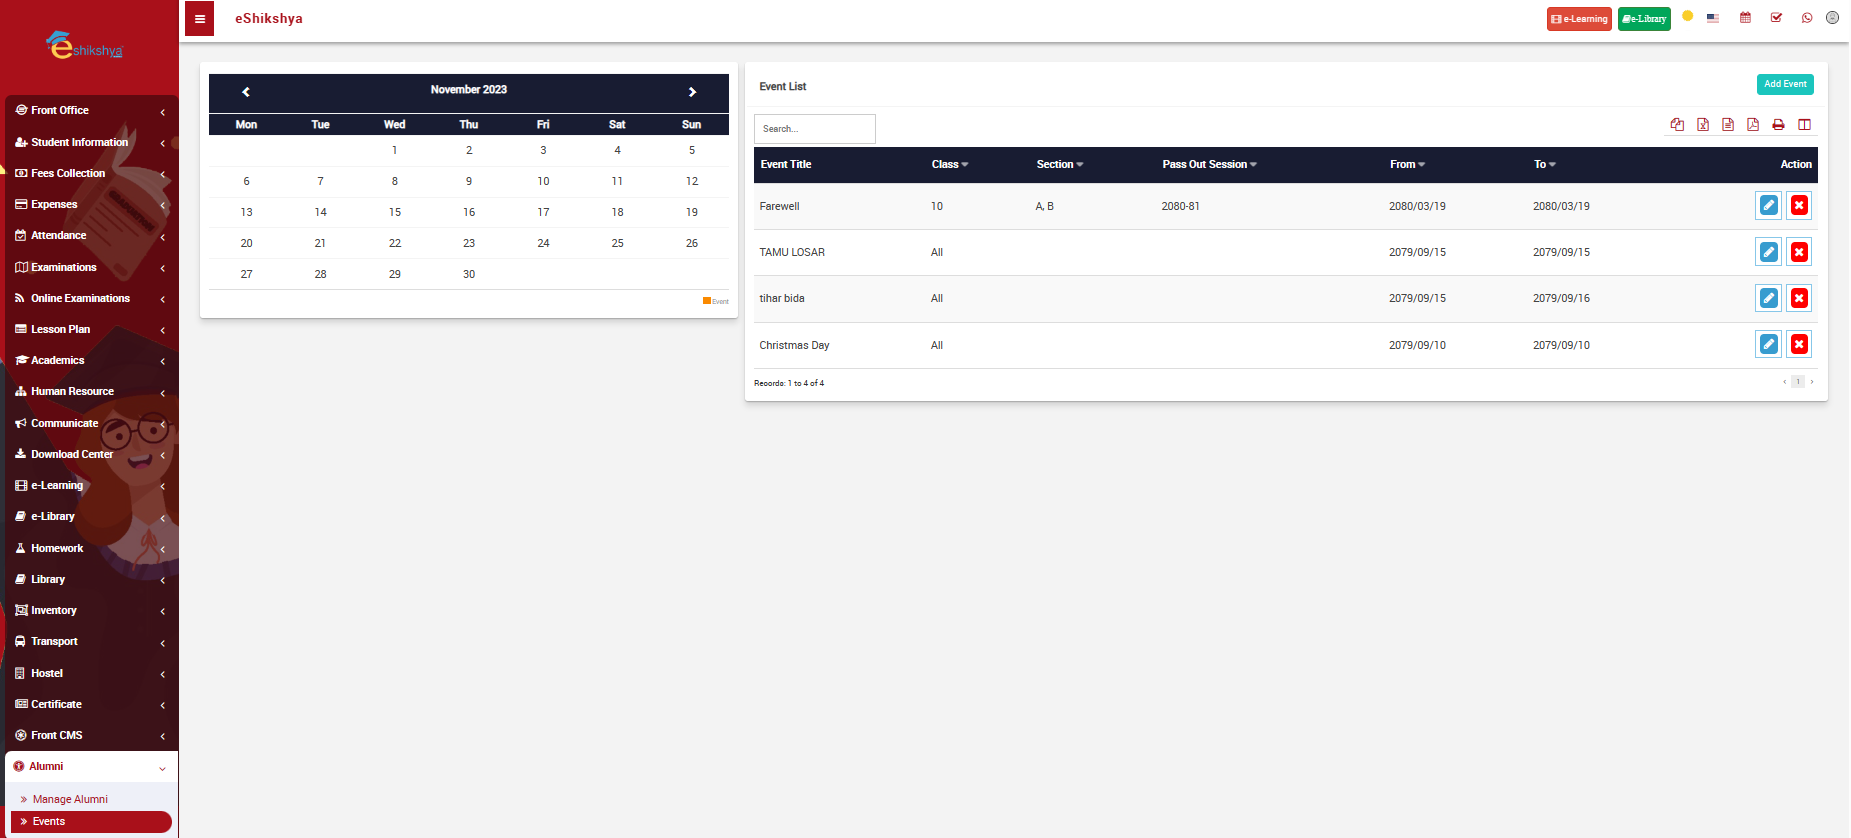Open calendar icon in top header
This screenshot has width=1851, height=838.
[x=1745, y=18]
